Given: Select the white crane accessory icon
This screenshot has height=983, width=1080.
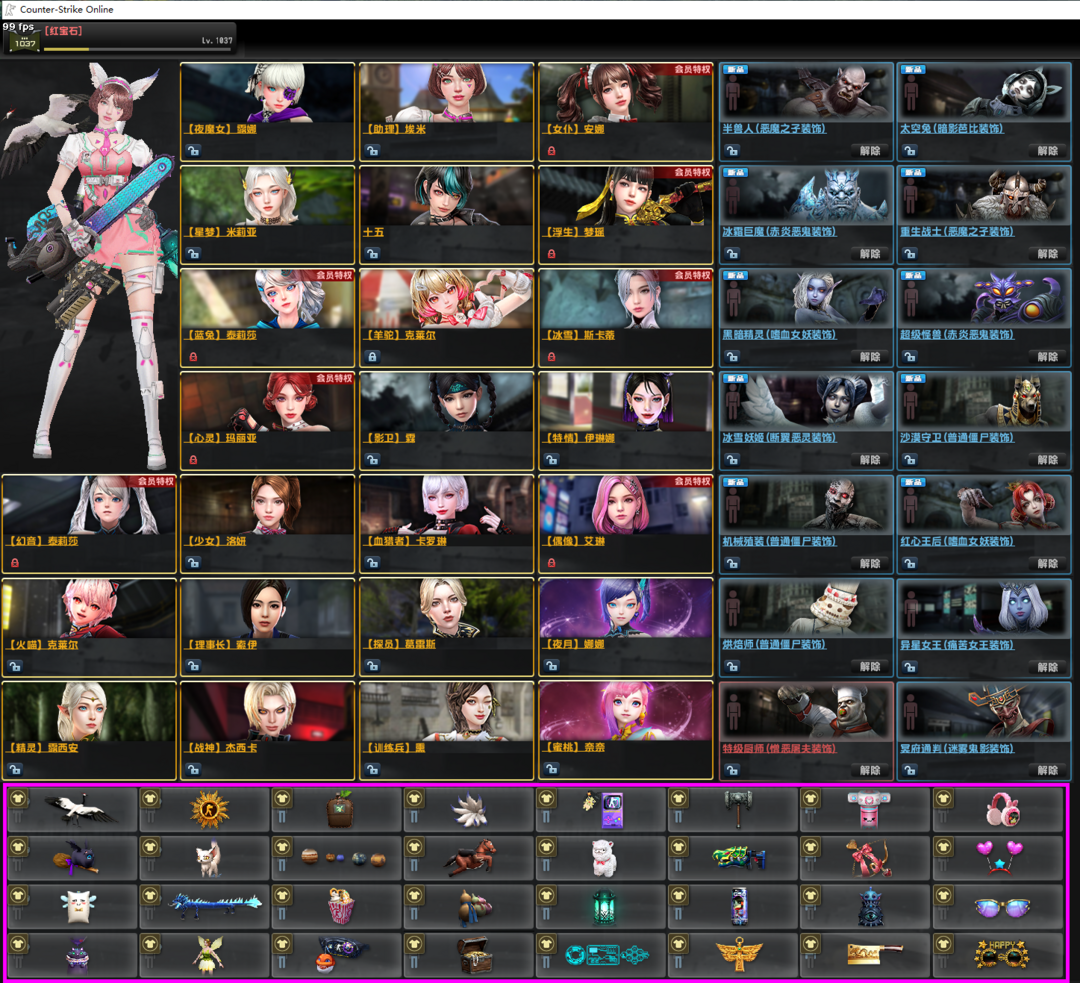Looking at the screenshot, I should (x=82, y=810).
